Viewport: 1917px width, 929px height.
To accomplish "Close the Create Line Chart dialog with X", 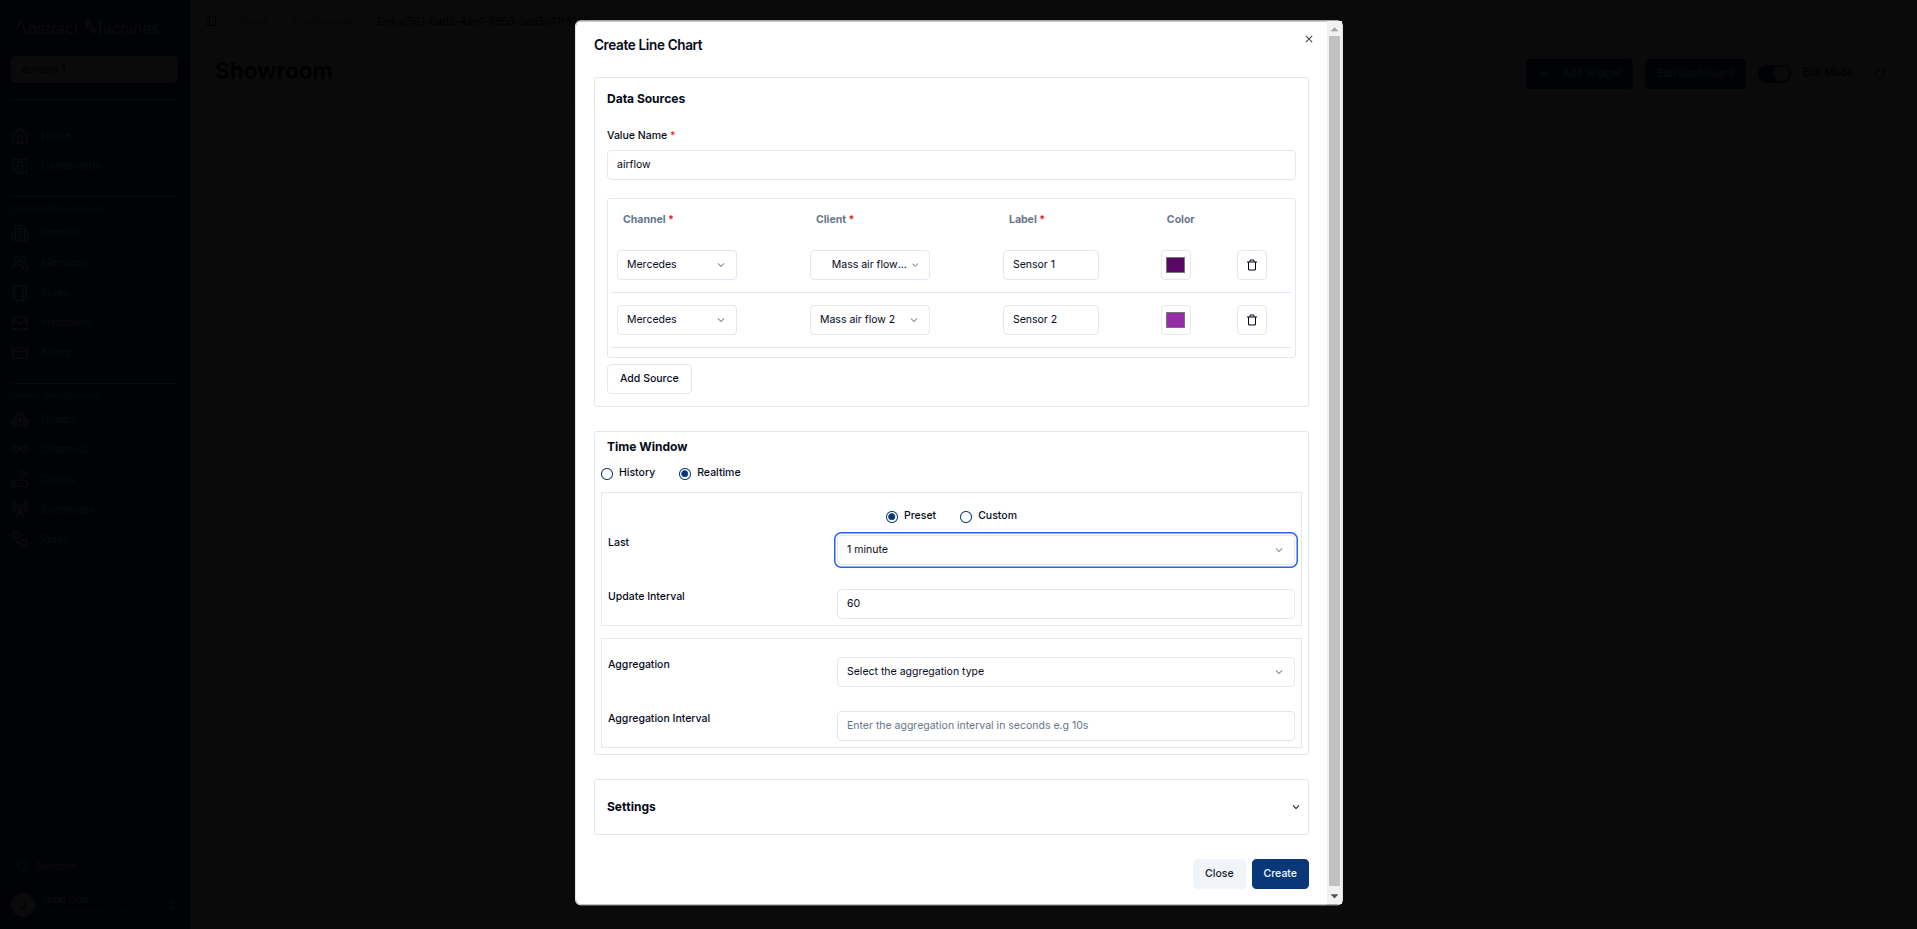I will point(1308,39).
